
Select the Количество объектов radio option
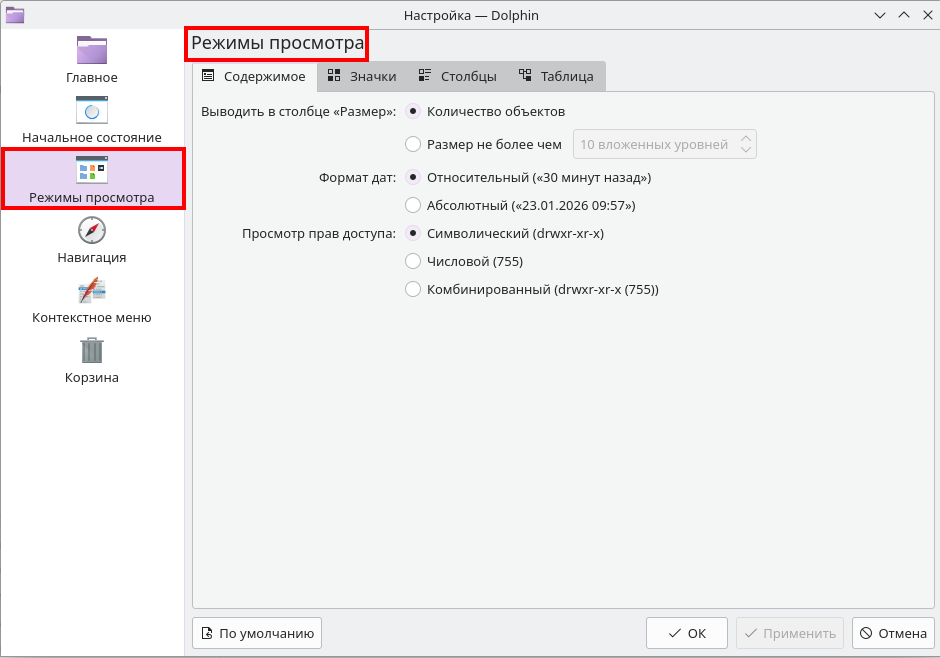pyautogui.click(x=413, y=112)
